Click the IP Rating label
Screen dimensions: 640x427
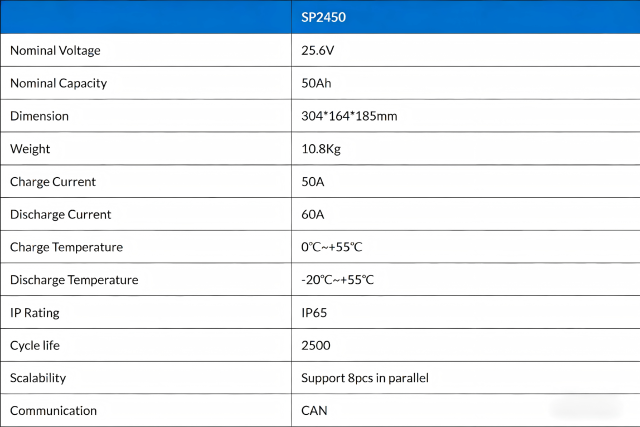[35, 313]
